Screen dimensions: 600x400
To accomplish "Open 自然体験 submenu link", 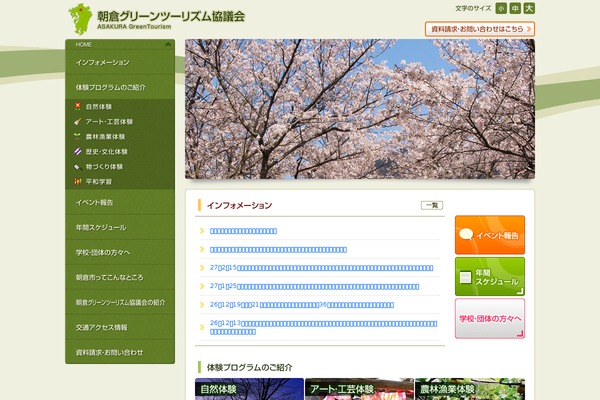I will click(x=98, y=106).
